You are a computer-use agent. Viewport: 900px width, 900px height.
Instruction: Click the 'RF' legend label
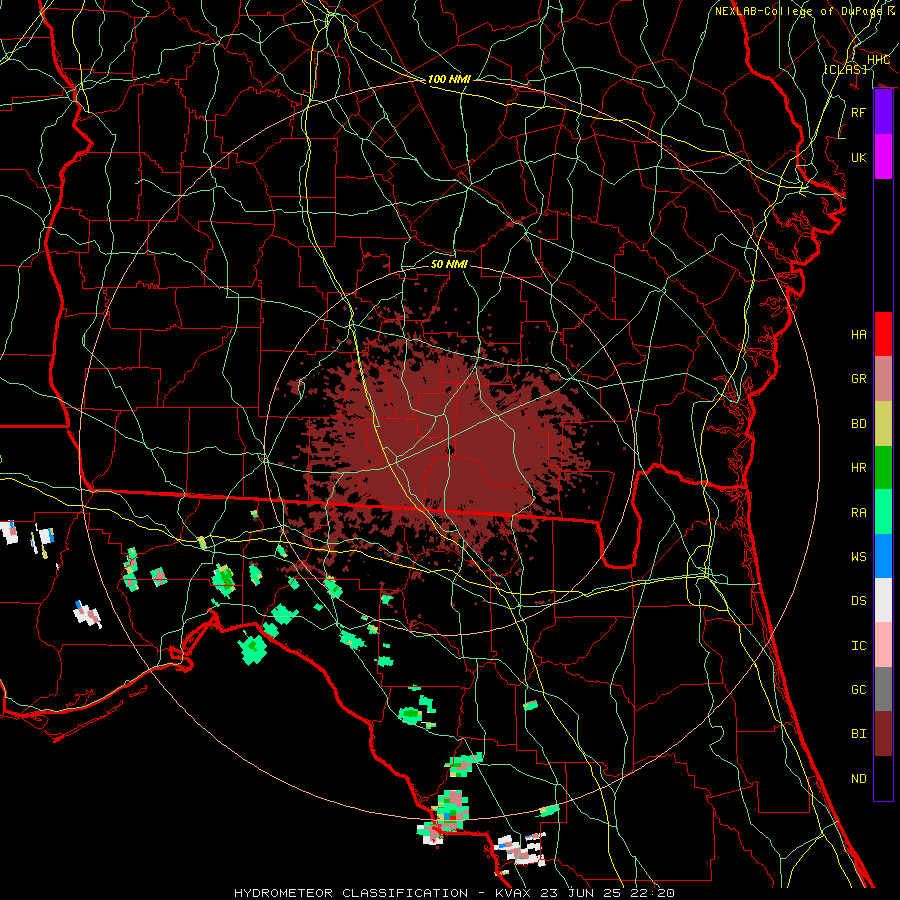(858, 112)
